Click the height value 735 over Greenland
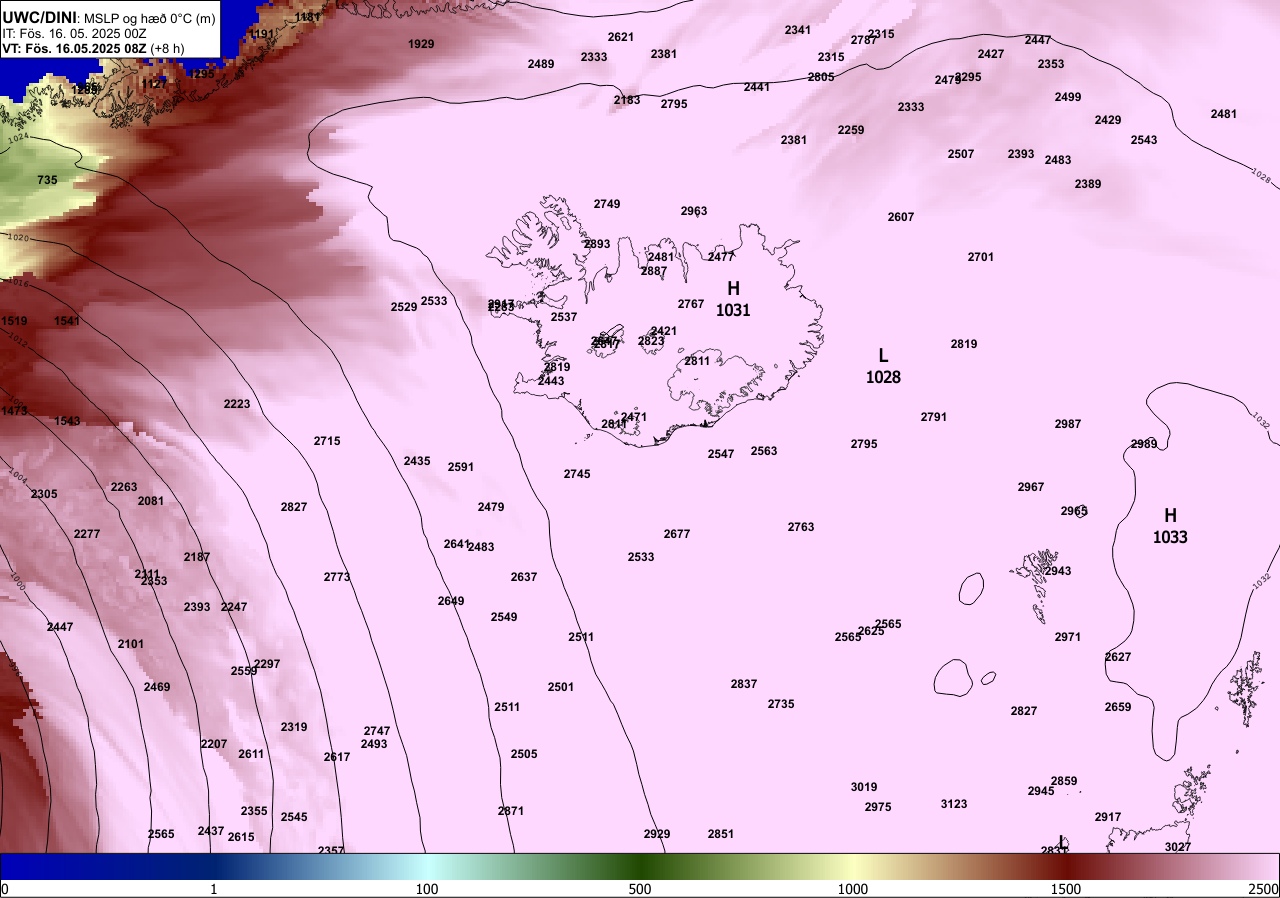 [x=47, y=180]
